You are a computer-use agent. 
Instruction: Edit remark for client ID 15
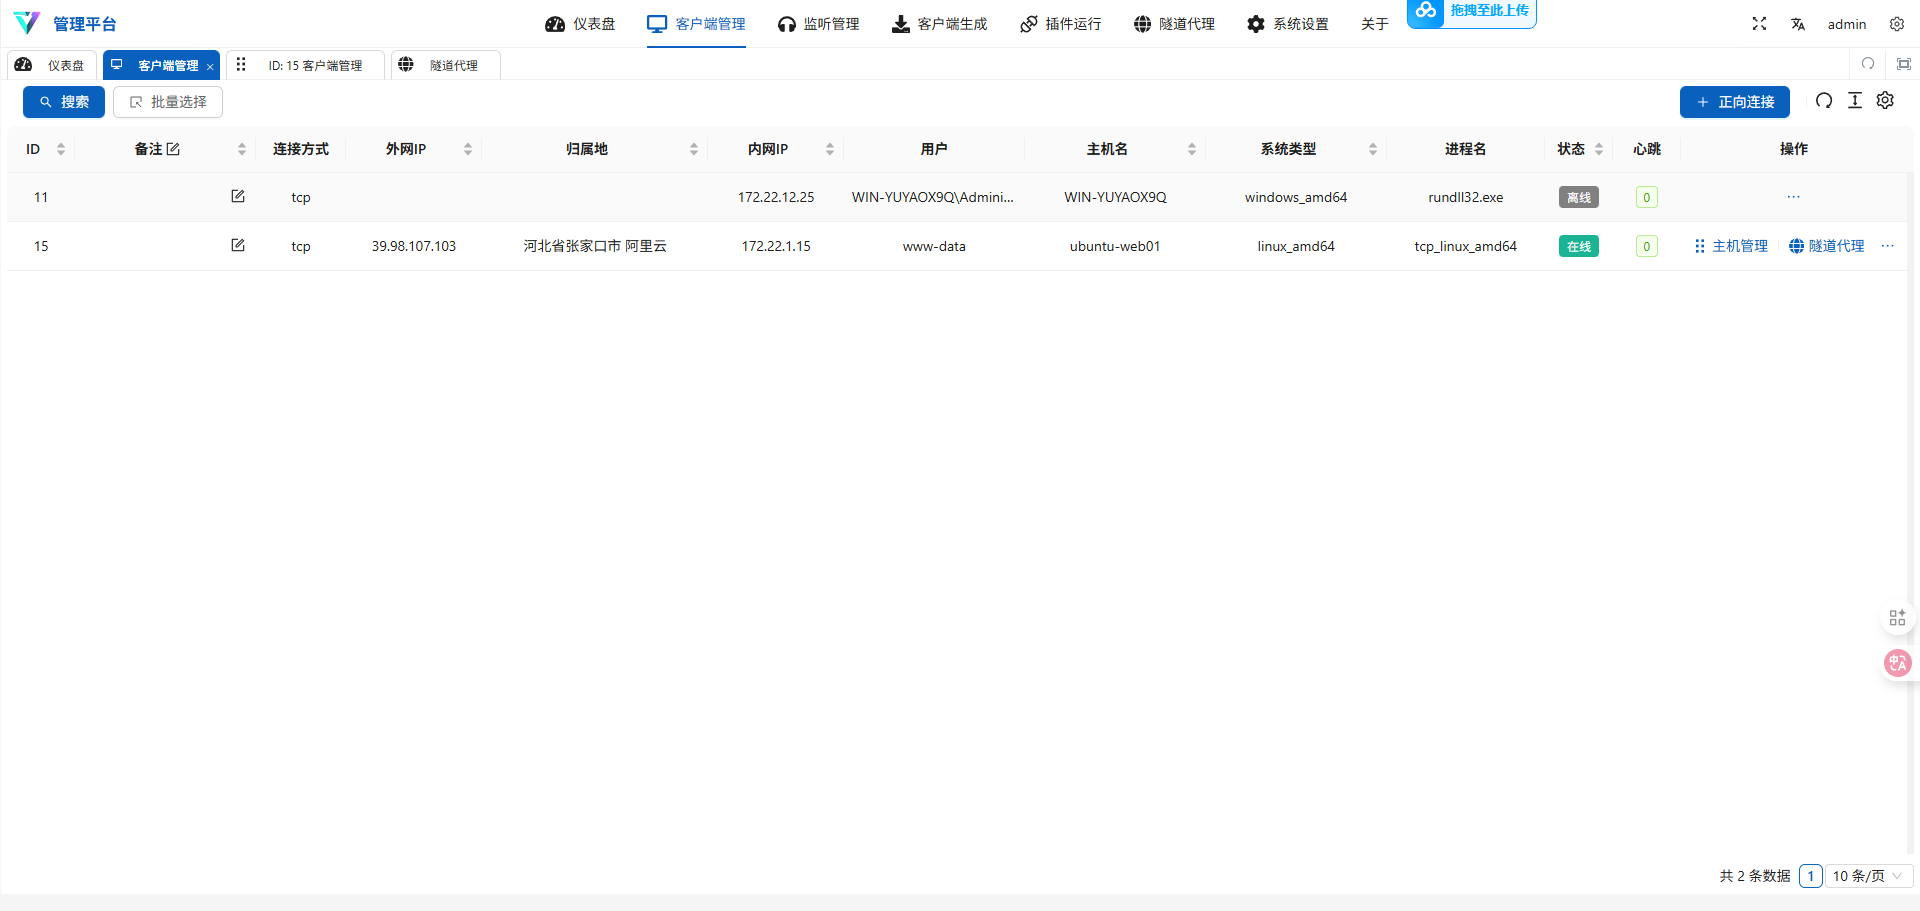(238, 245)
